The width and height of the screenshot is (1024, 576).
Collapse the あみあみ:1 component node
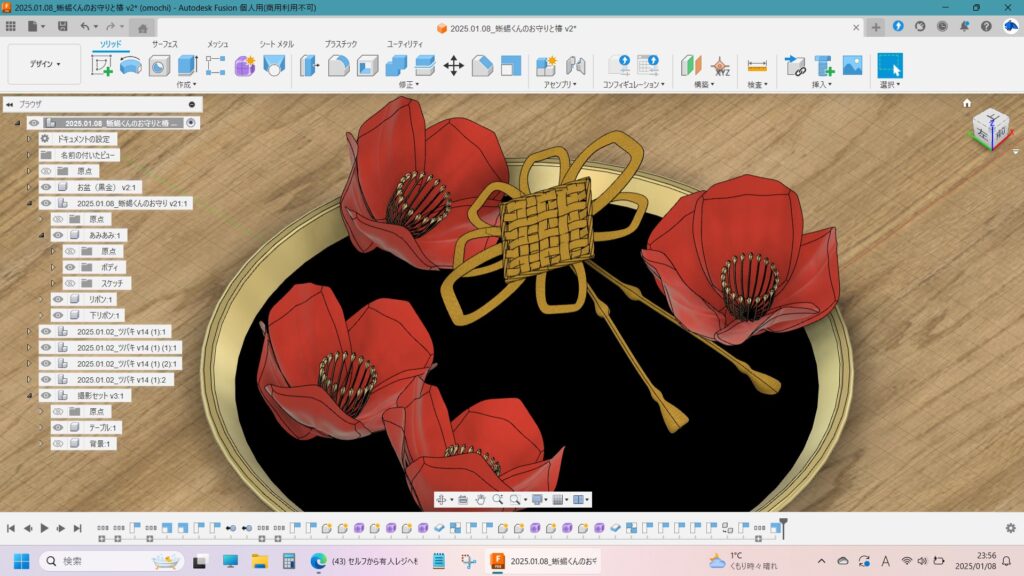point(42,235)
